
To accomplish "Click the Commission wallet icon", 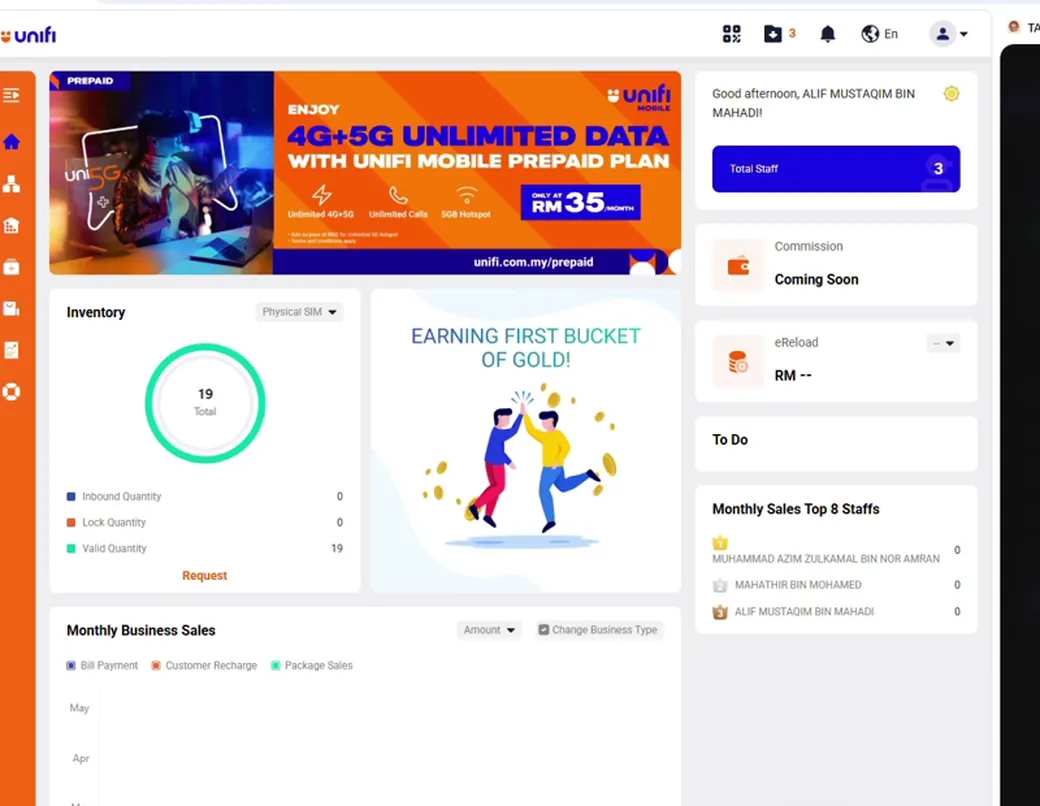I will tap(738, 266).
